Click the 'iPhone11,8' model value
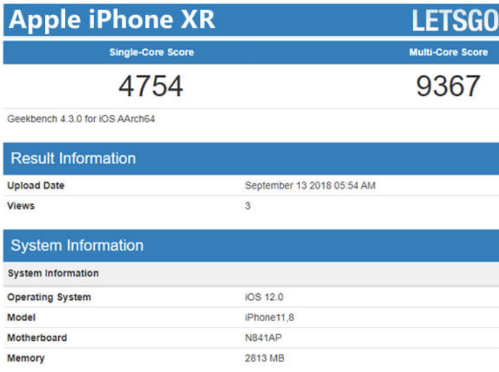Viewport: 499px width, 372px height. (x=269, y=318)
